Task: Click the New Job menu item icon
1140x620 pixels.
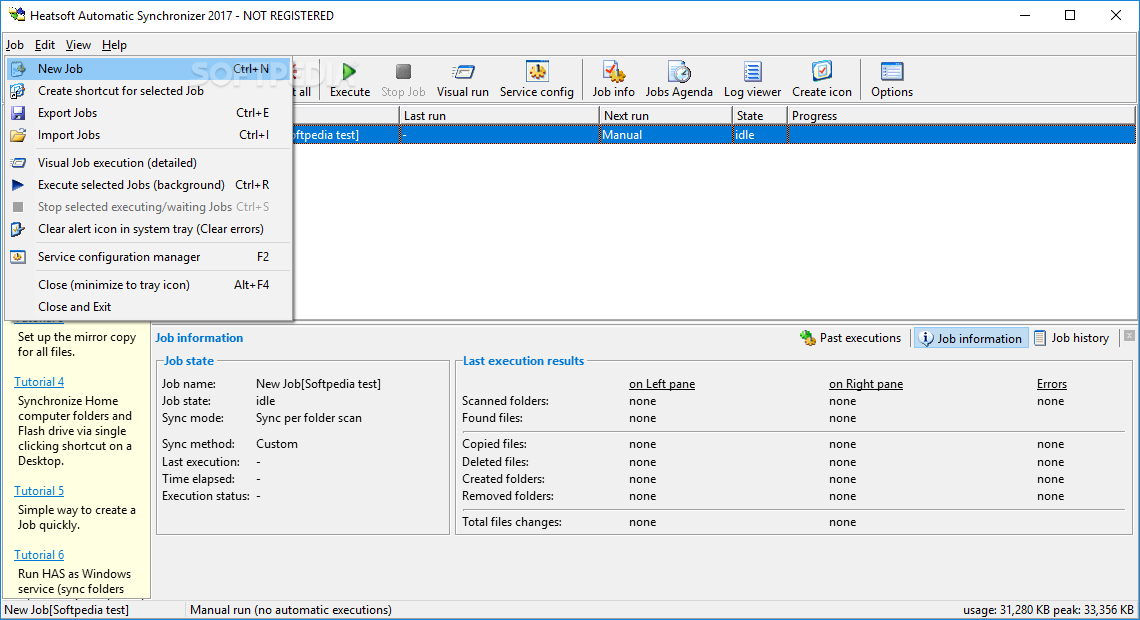Action: (x=18, y=69)
